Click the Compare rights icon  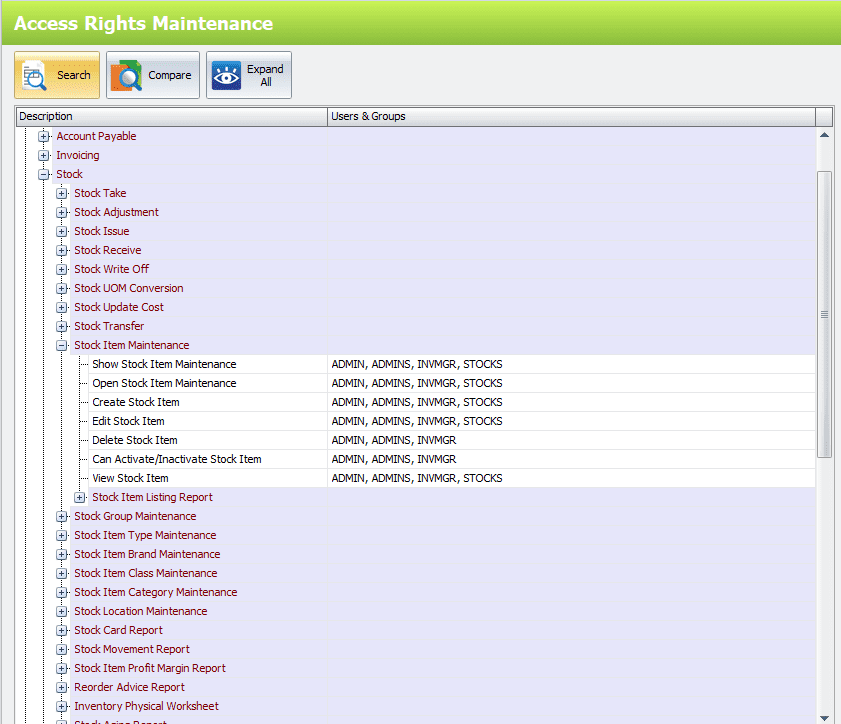coord(127,76)
